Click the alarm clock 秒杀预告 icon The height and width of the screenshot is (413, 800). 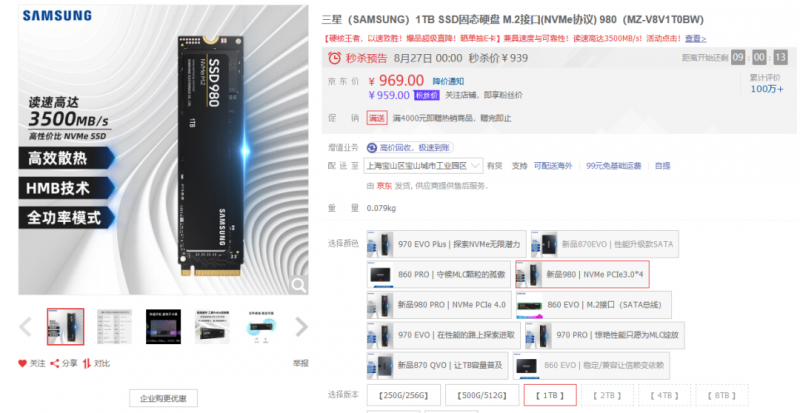pos(334,58)
